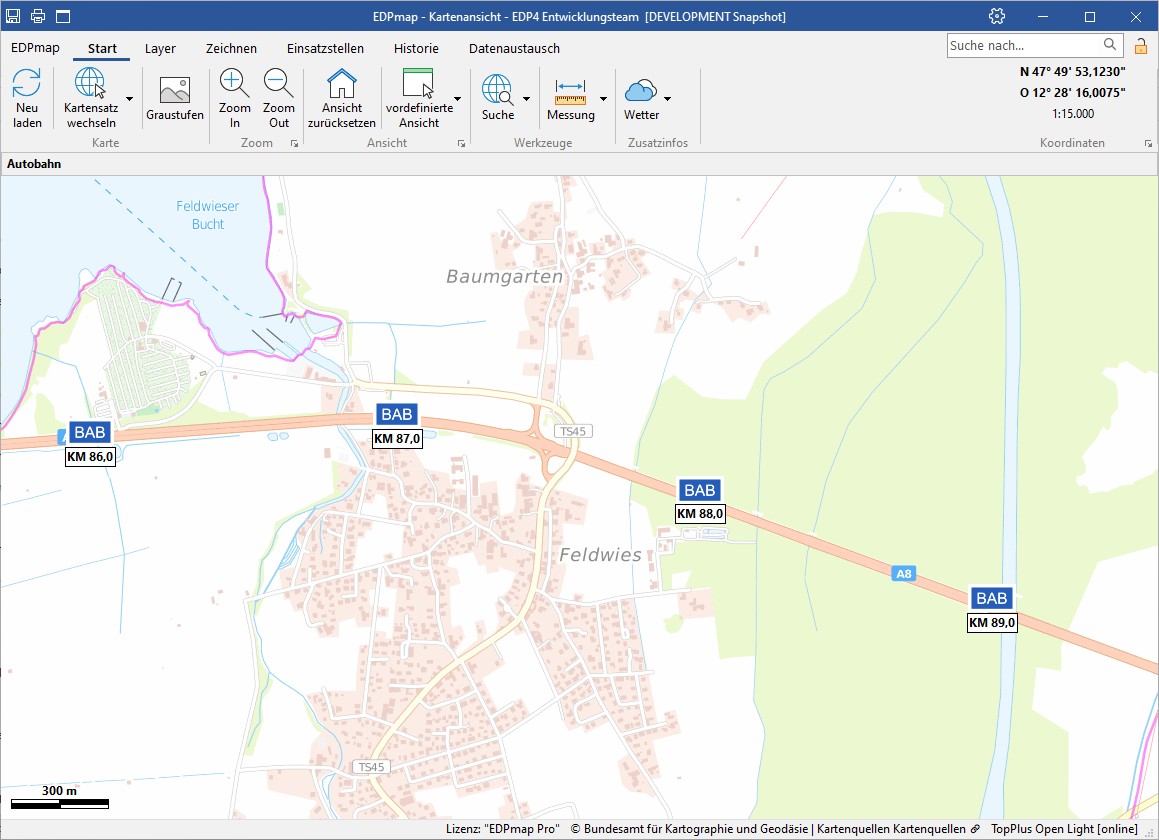This screenshot has width=1159, height=840.
Task: Click the Neu laden refresh icon
Action: click(27, 85)
